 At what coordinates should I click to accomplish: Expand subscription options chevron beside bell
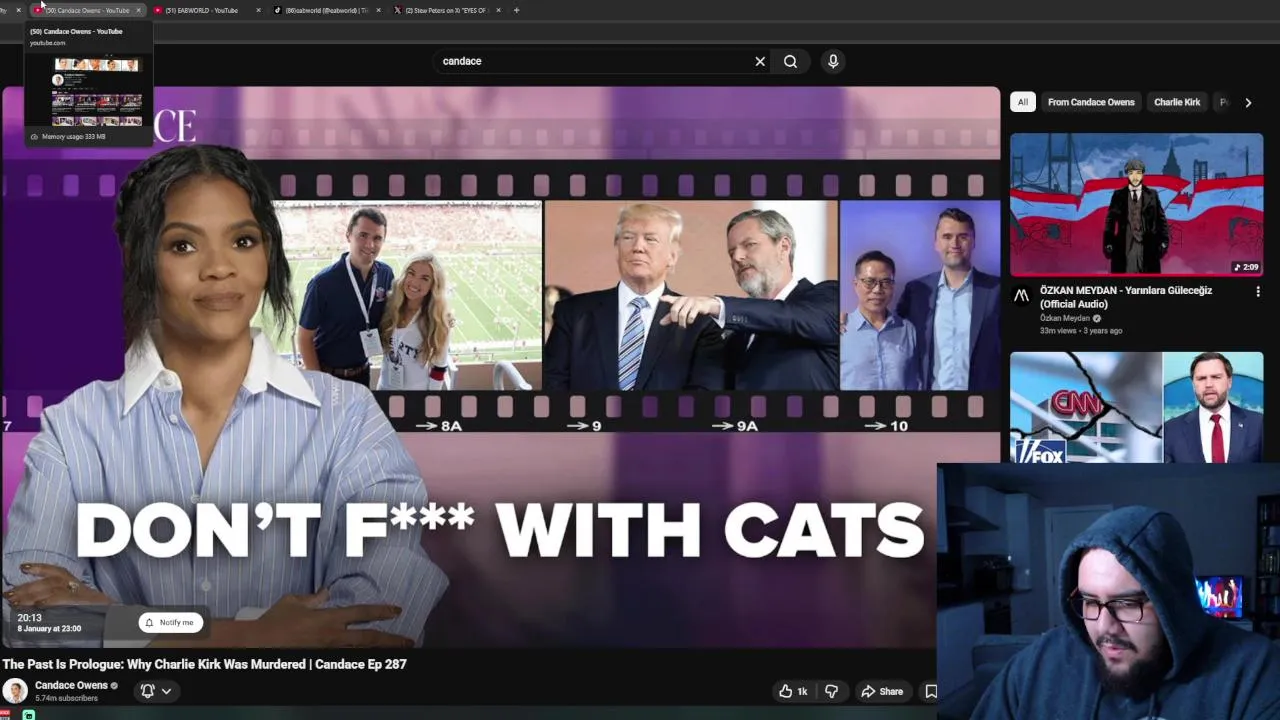point(166,690)
